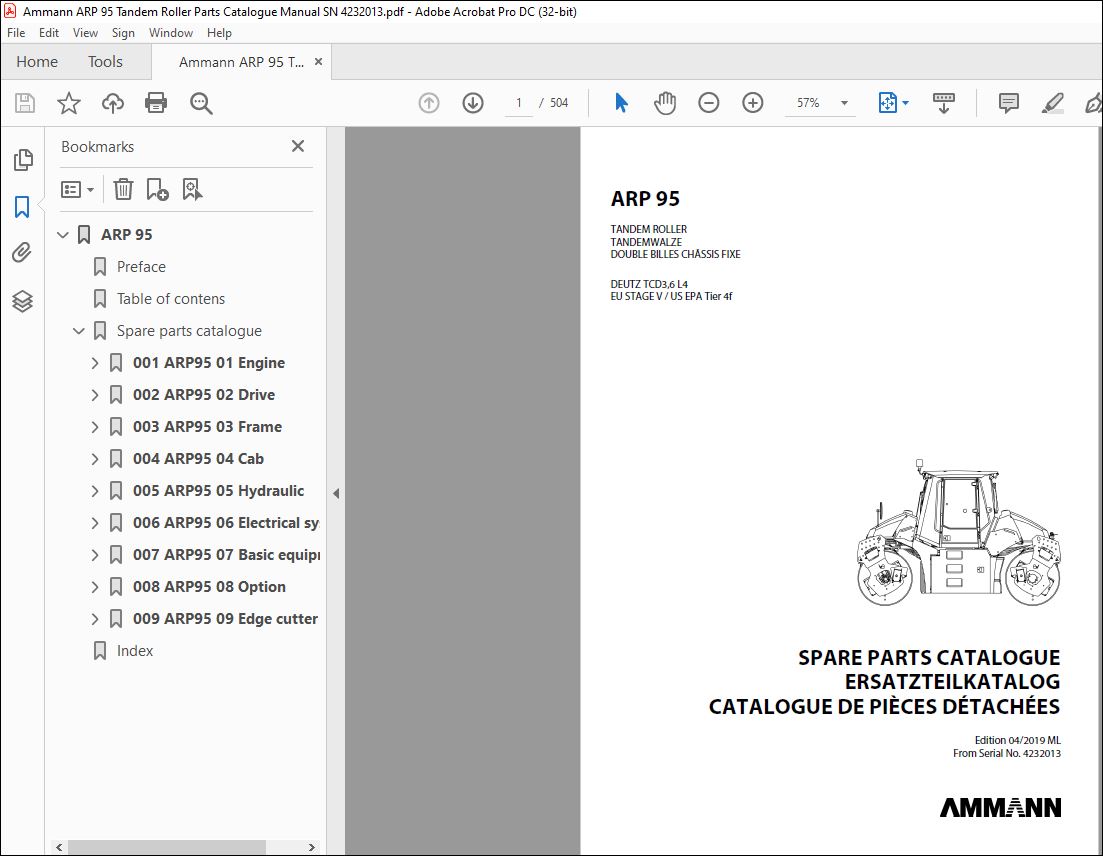
Task: Click the upload to cloud icon
Action: (113, 103)
